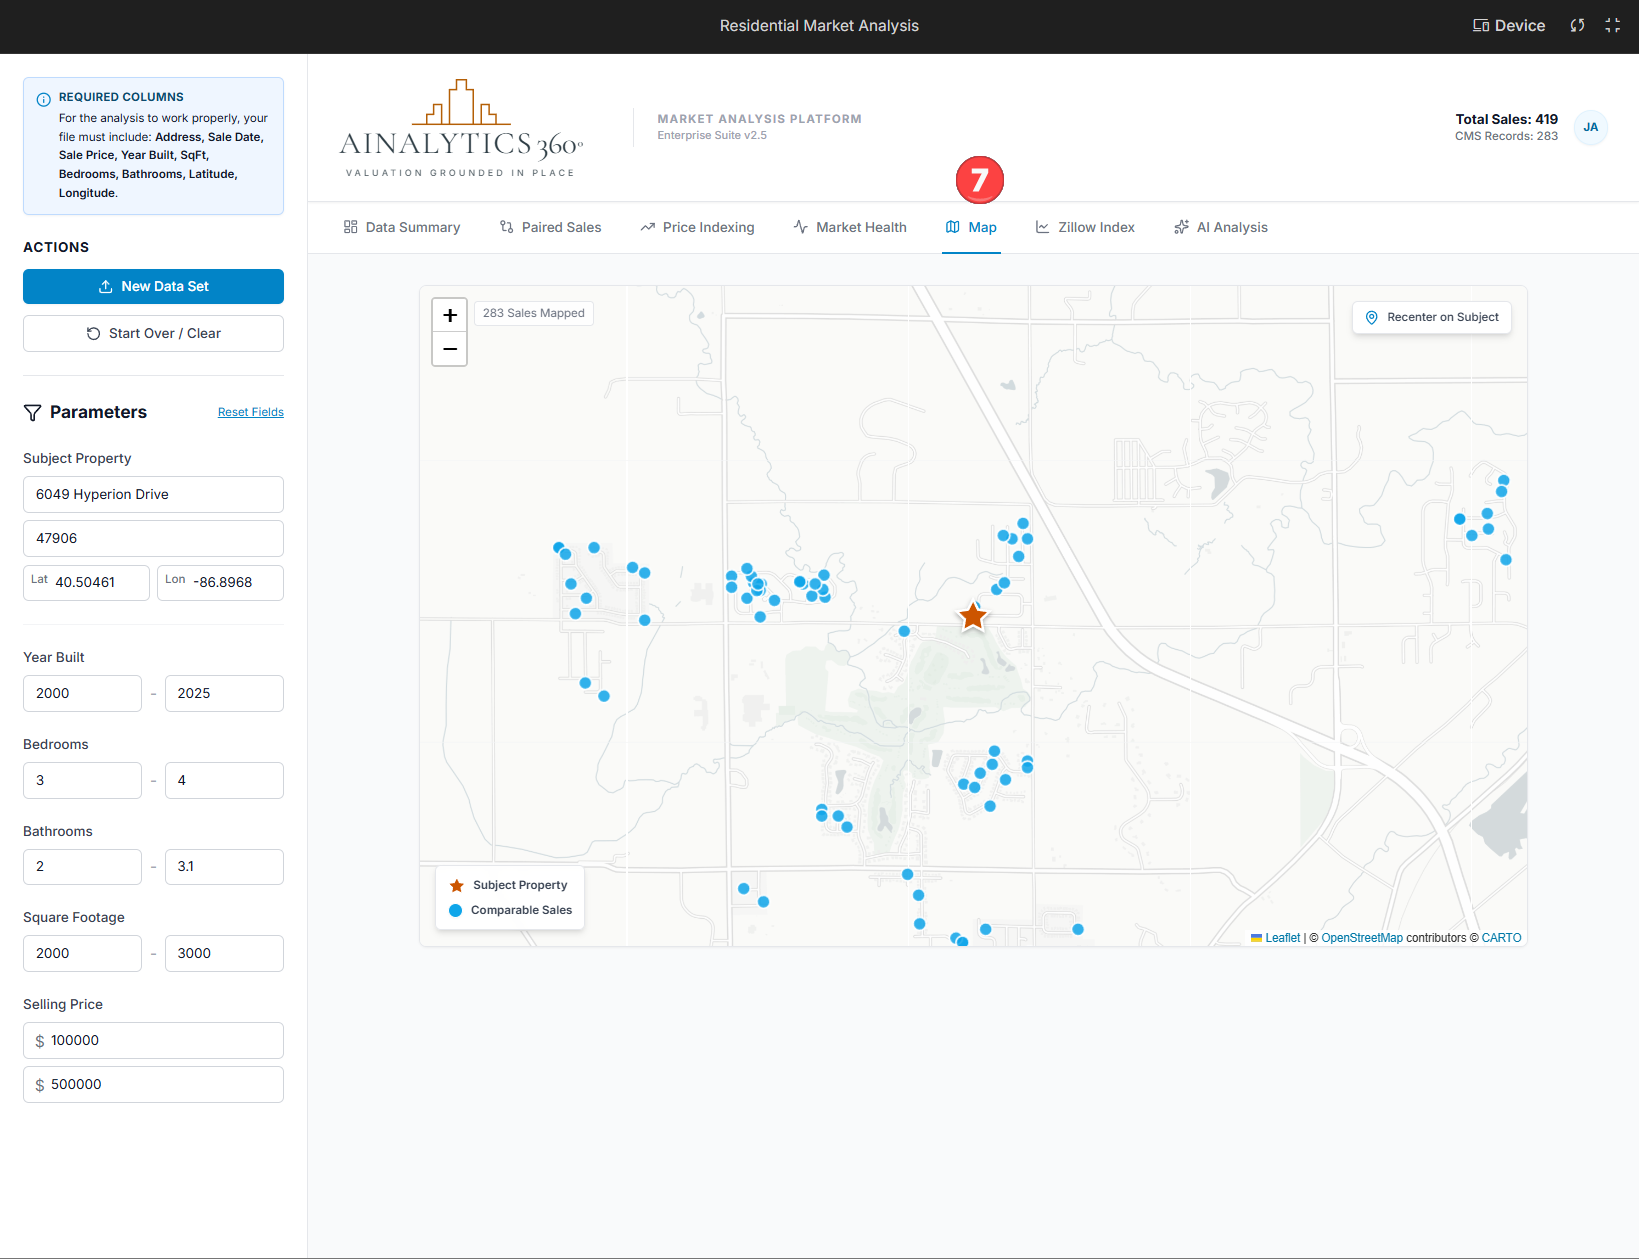Click Start Over / Clear
Screen dimensions: 1639x1259
pyautogui.click(x=153, y=333)
